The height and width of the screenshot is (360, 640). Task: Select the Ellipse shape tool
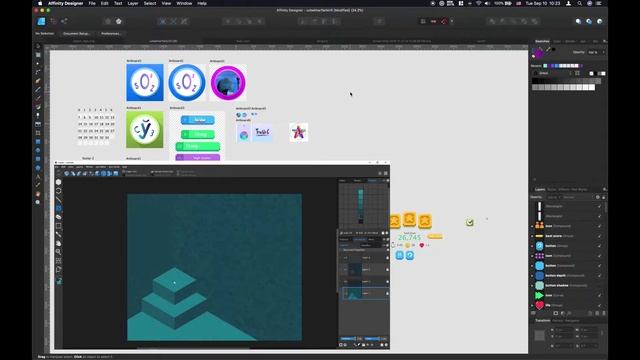38,150
